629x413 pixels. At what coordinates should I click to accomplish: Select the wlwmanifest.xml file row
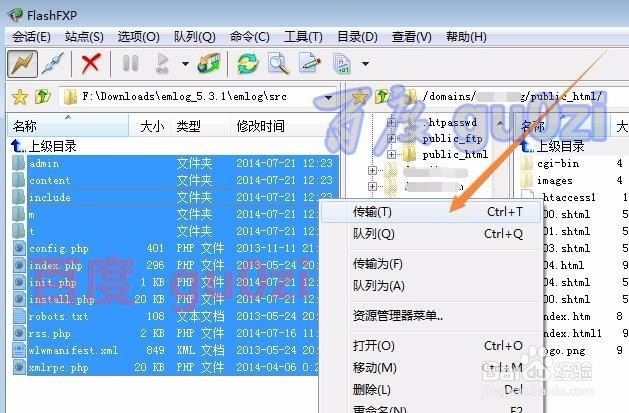pyautogui.click(x=165, y=350)
